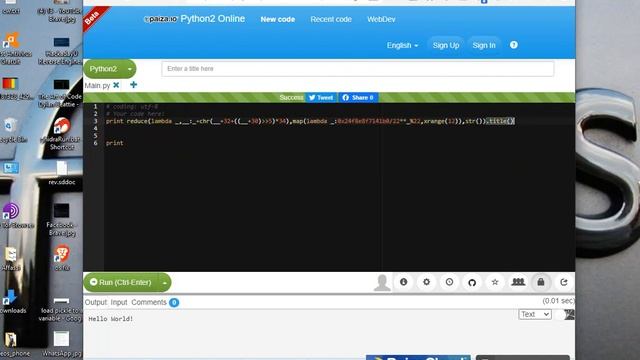Image resolution: width=640 pixels, height=360 pixels.
Task: Click the star favorite icon
Action: (x=495, y=282)
